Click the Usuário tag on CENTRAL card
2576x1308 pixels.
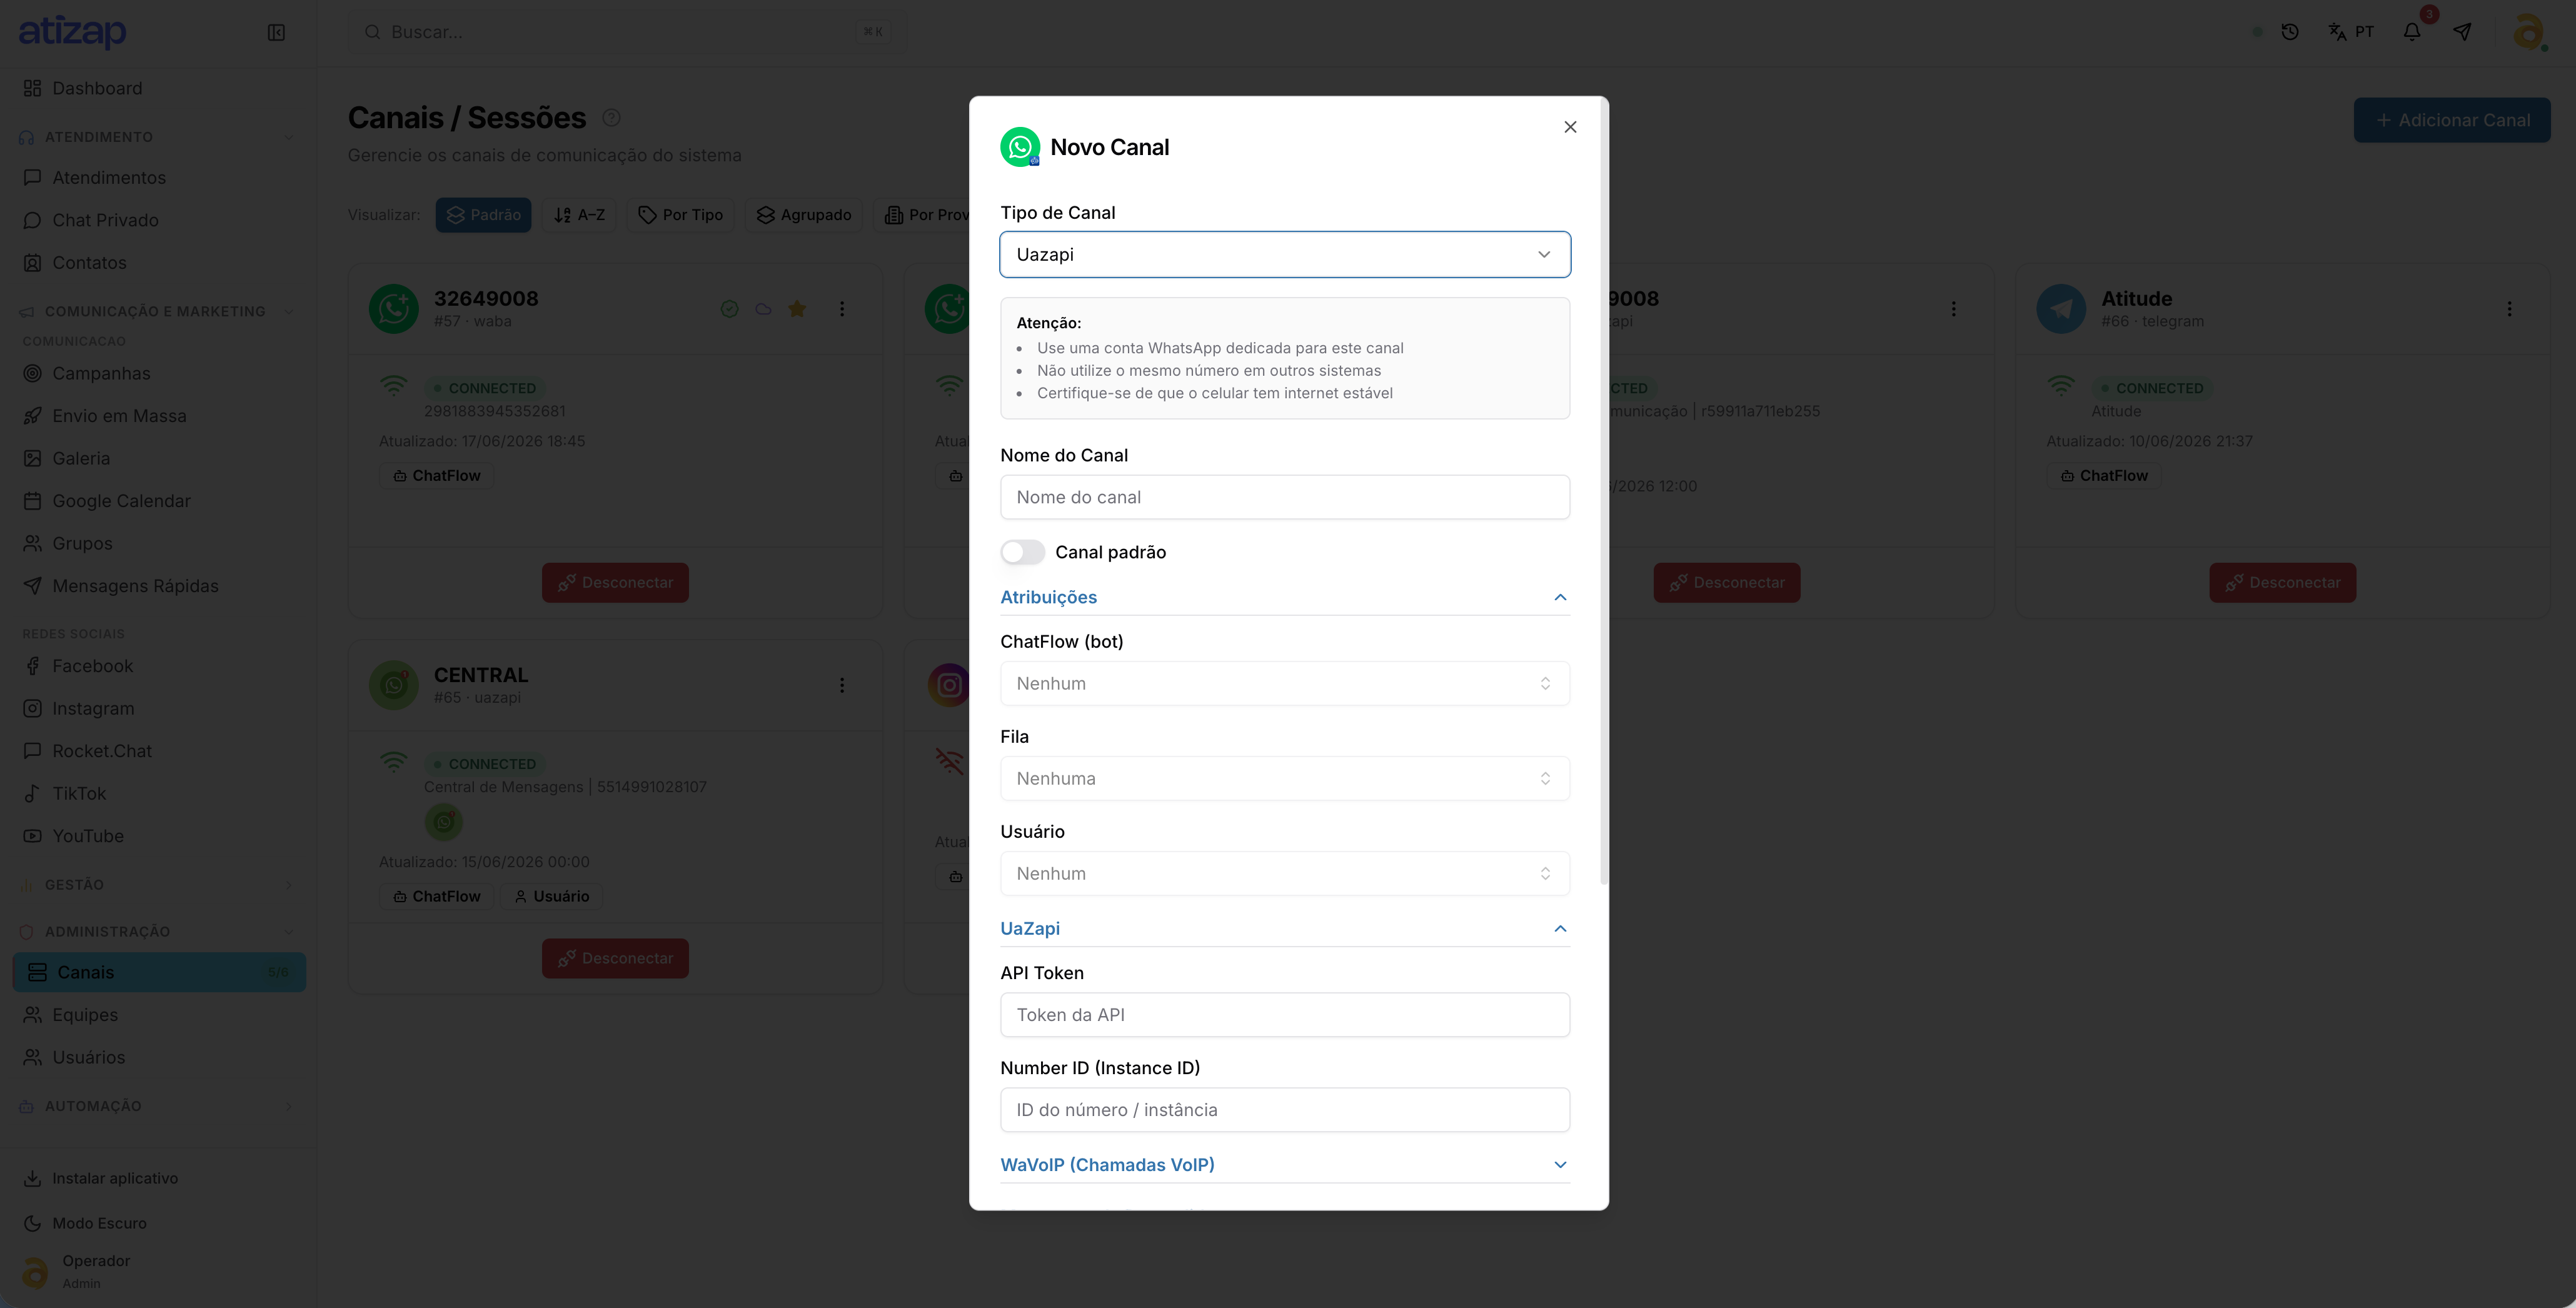[551, 896]
